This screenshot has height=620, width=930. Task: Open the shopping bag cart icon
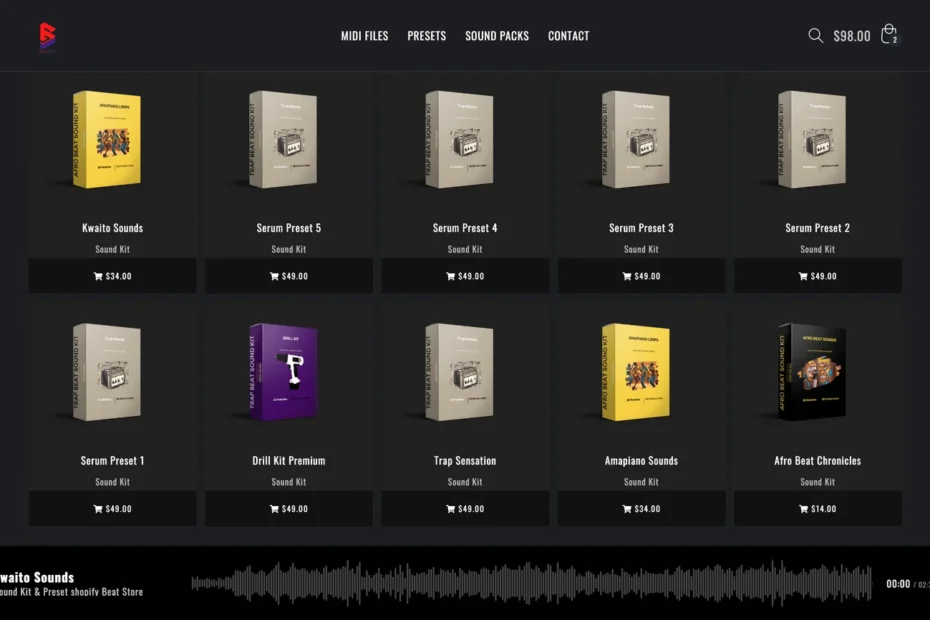point(888,36)
